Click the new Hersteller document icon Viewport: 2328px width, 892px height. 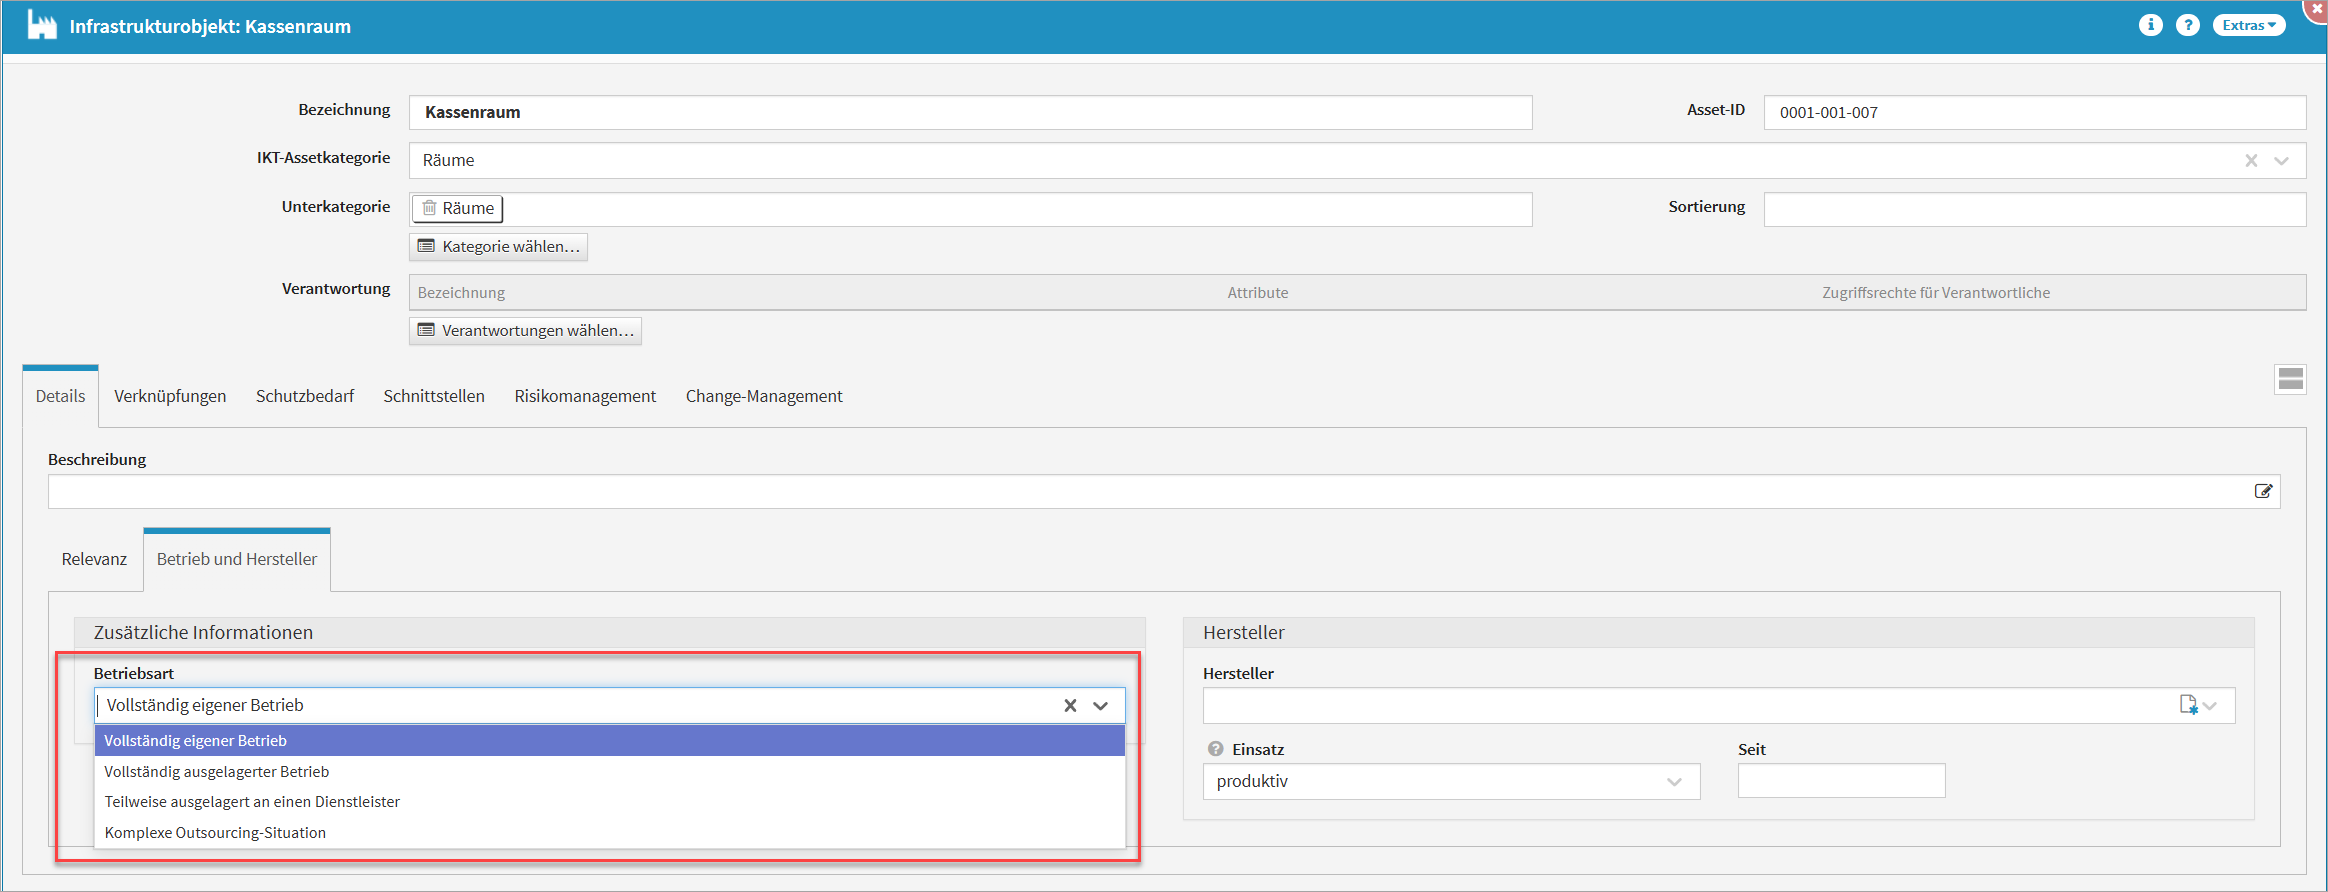point(2188,705)
